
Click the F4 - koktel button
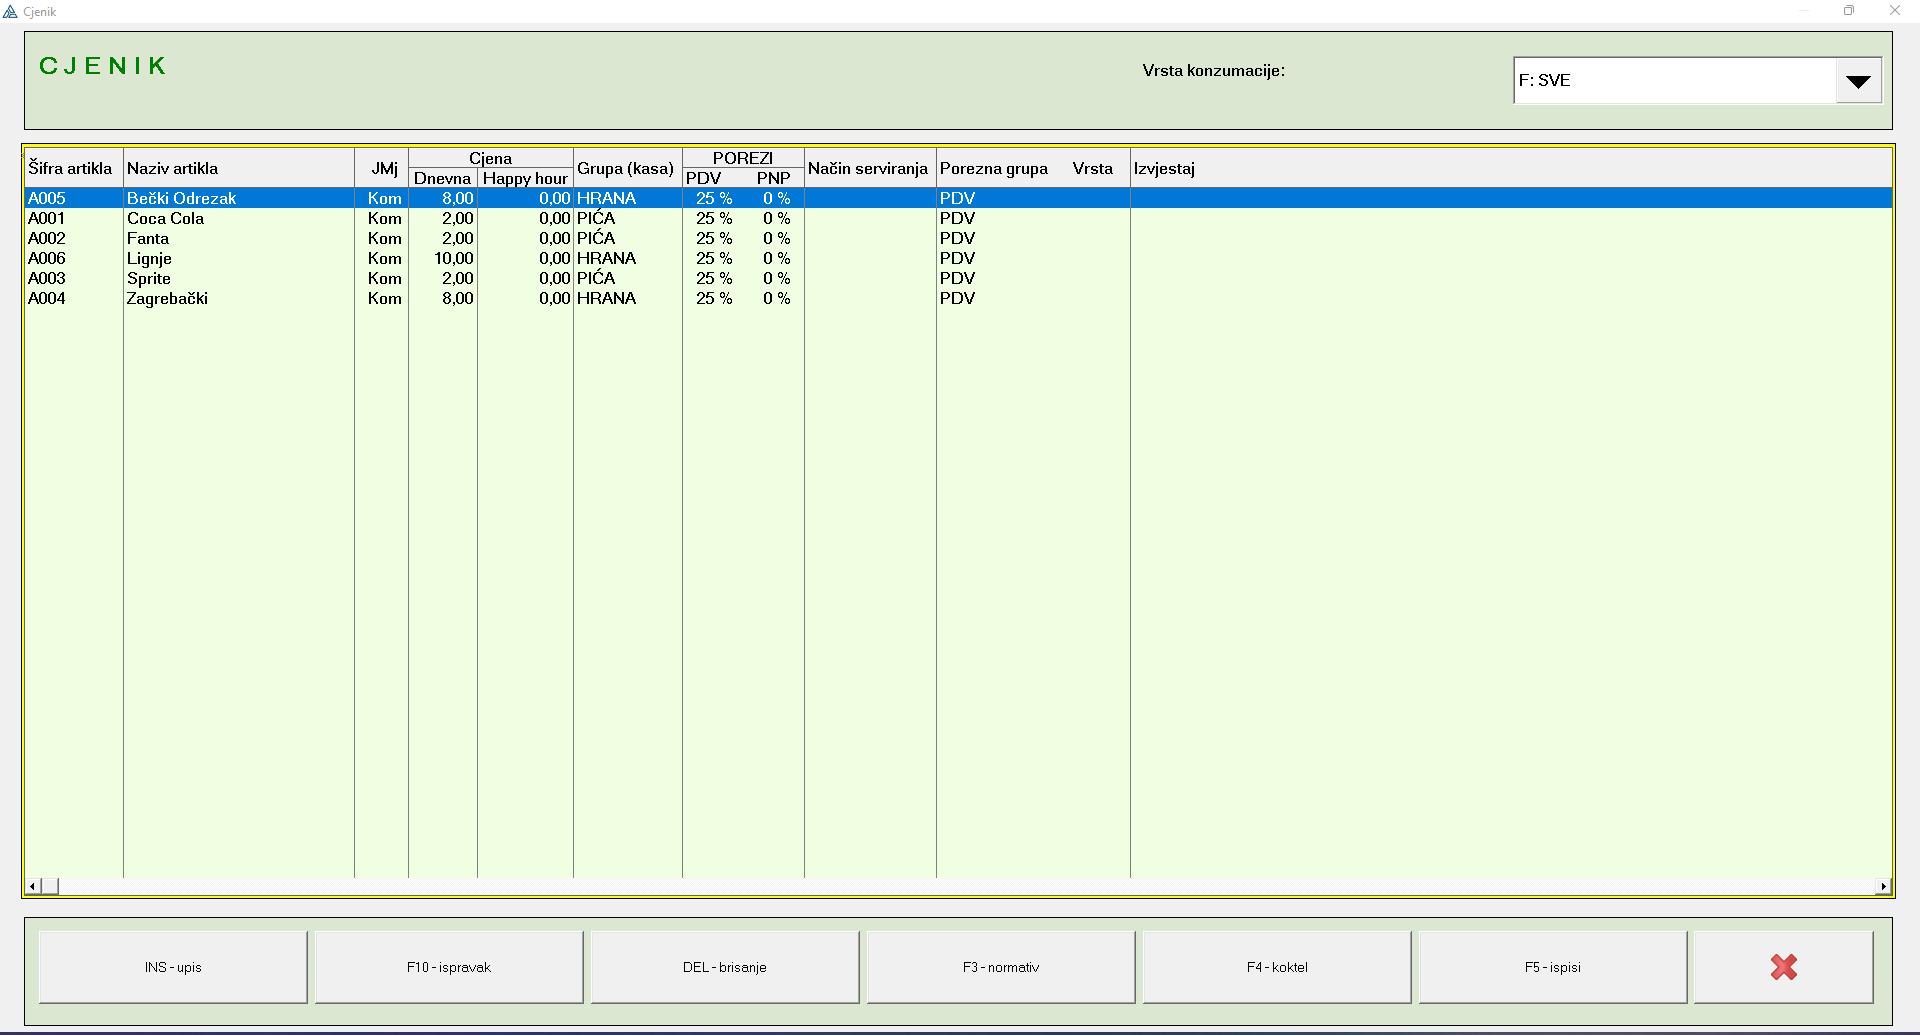point(1276,967)
